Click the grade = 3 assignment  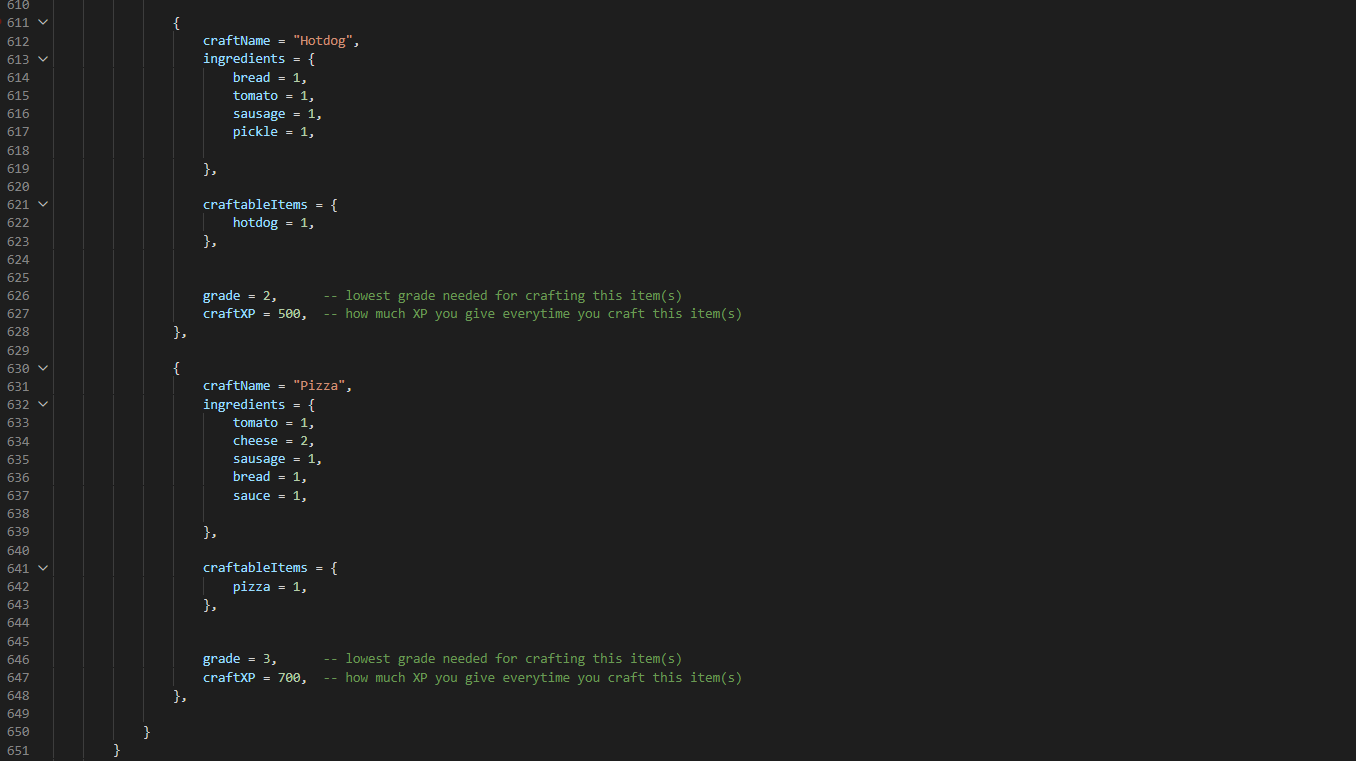tap(240, 659)
